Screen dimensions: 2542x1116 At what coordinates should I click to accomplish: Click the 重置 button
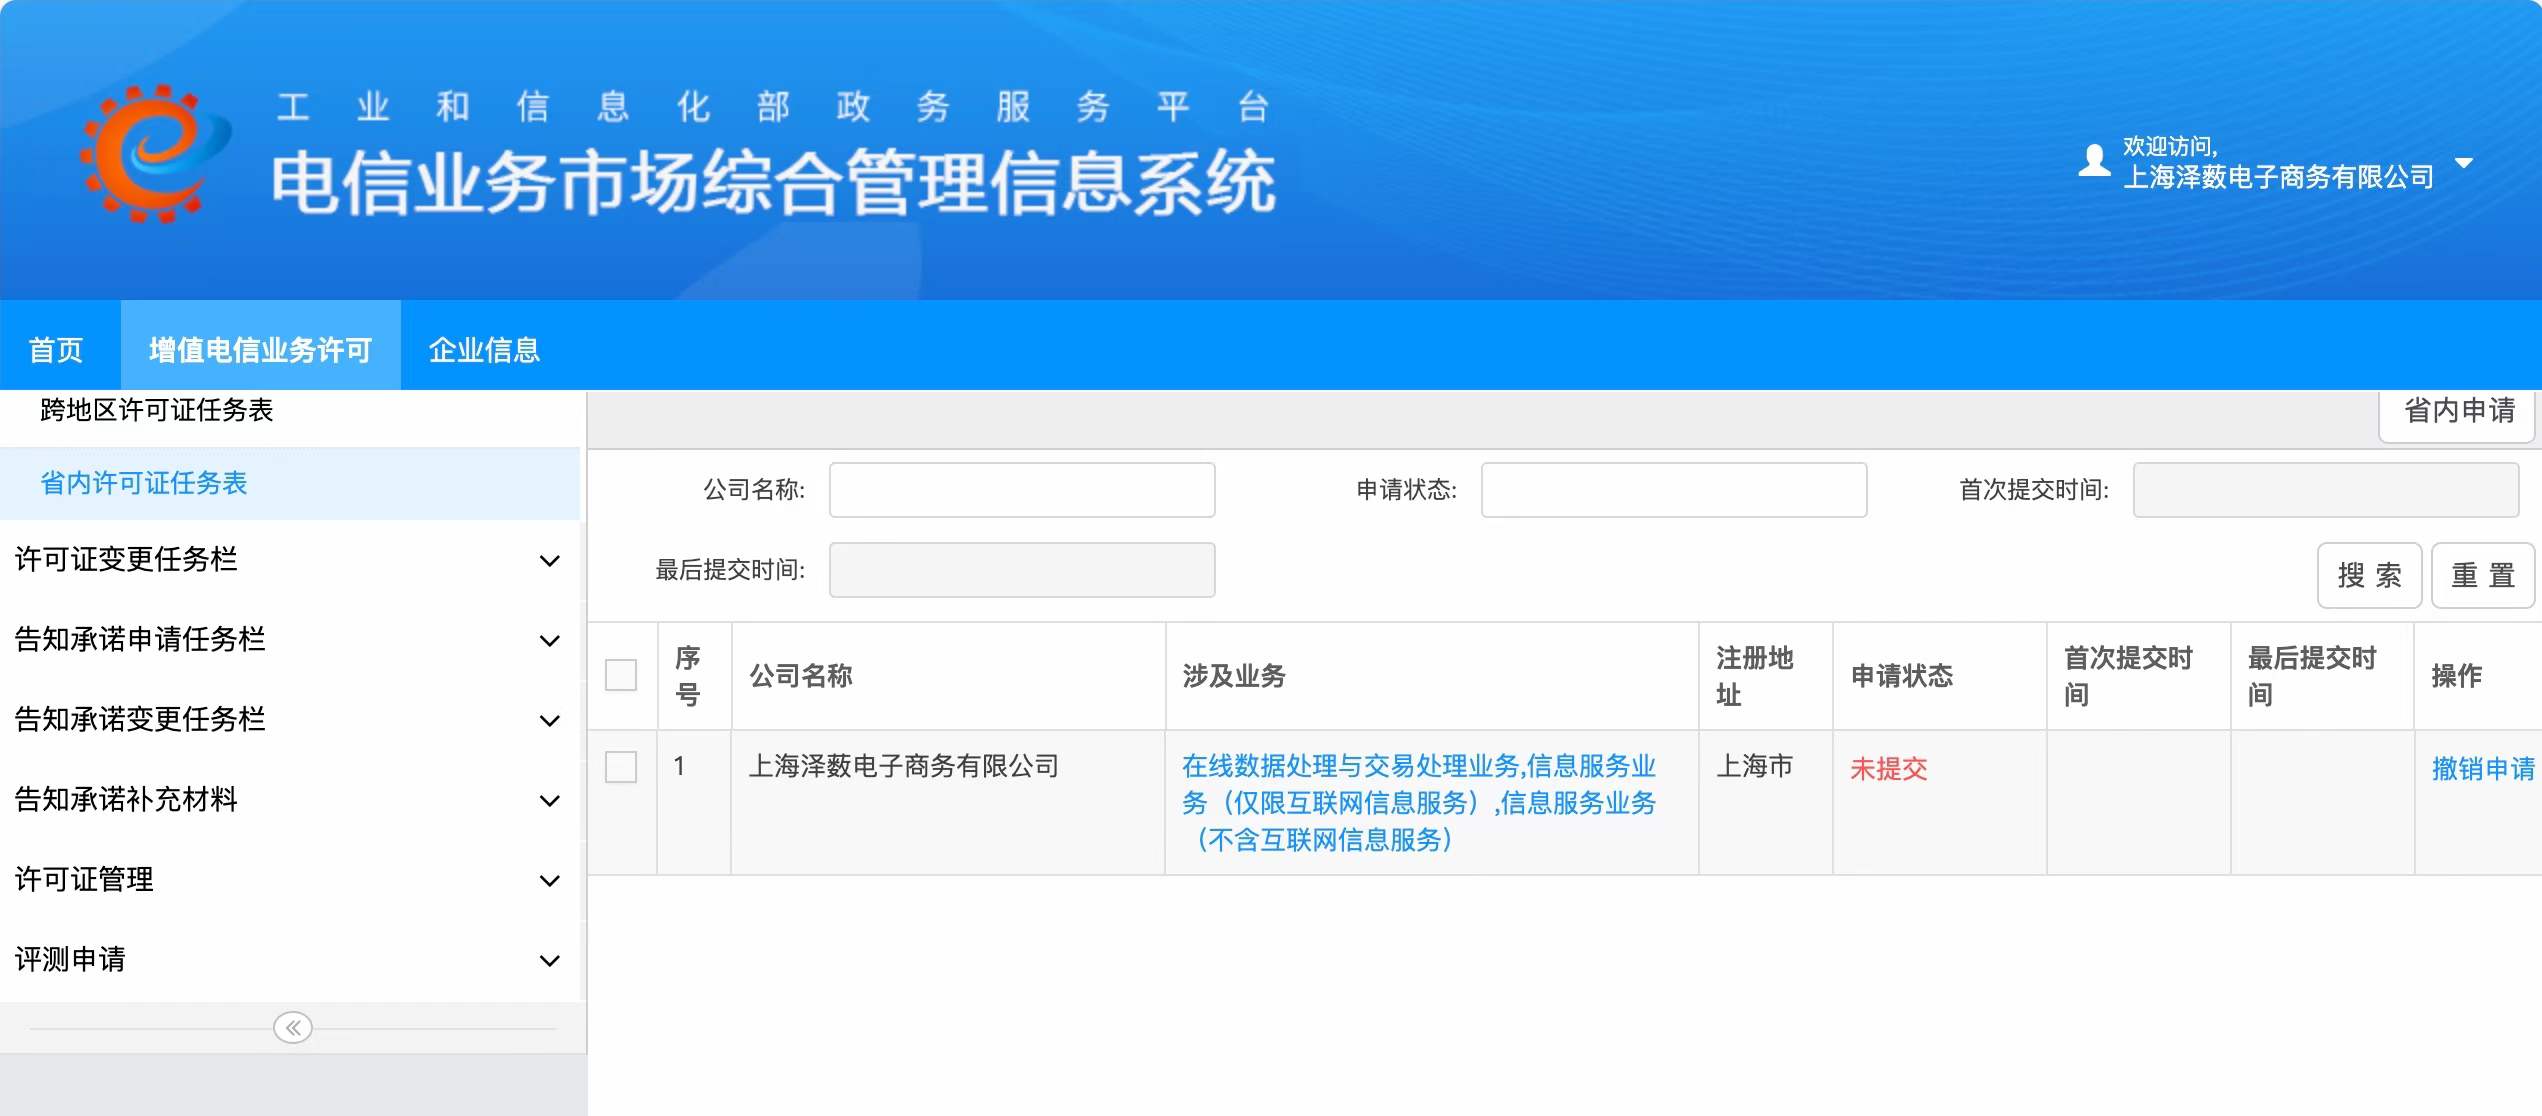click(x=2482, y=575)
